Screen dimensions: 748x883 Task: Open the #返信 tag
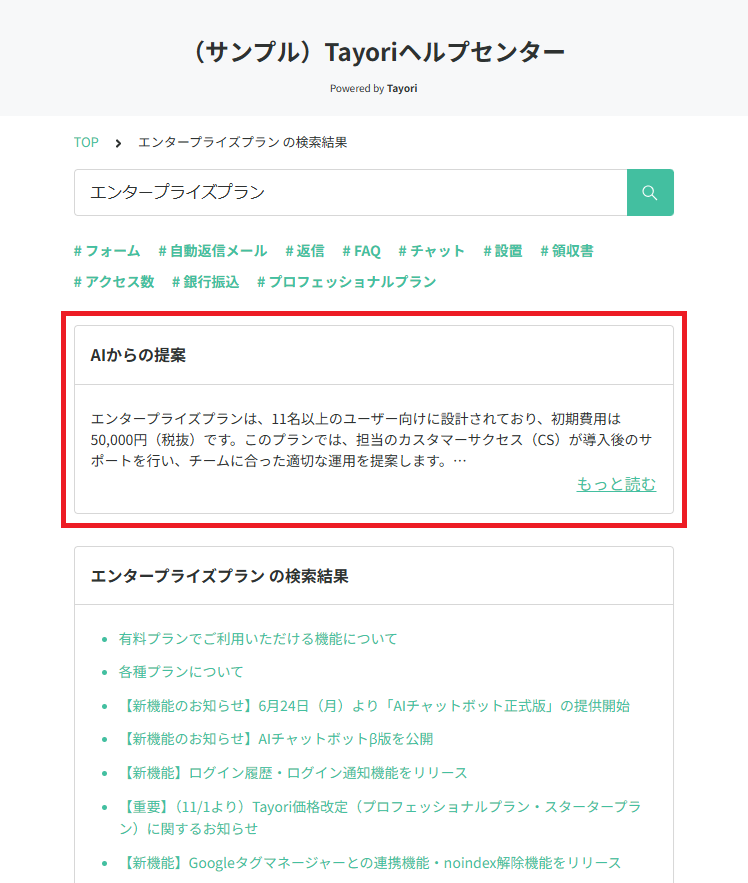click(x=304, y=251)
